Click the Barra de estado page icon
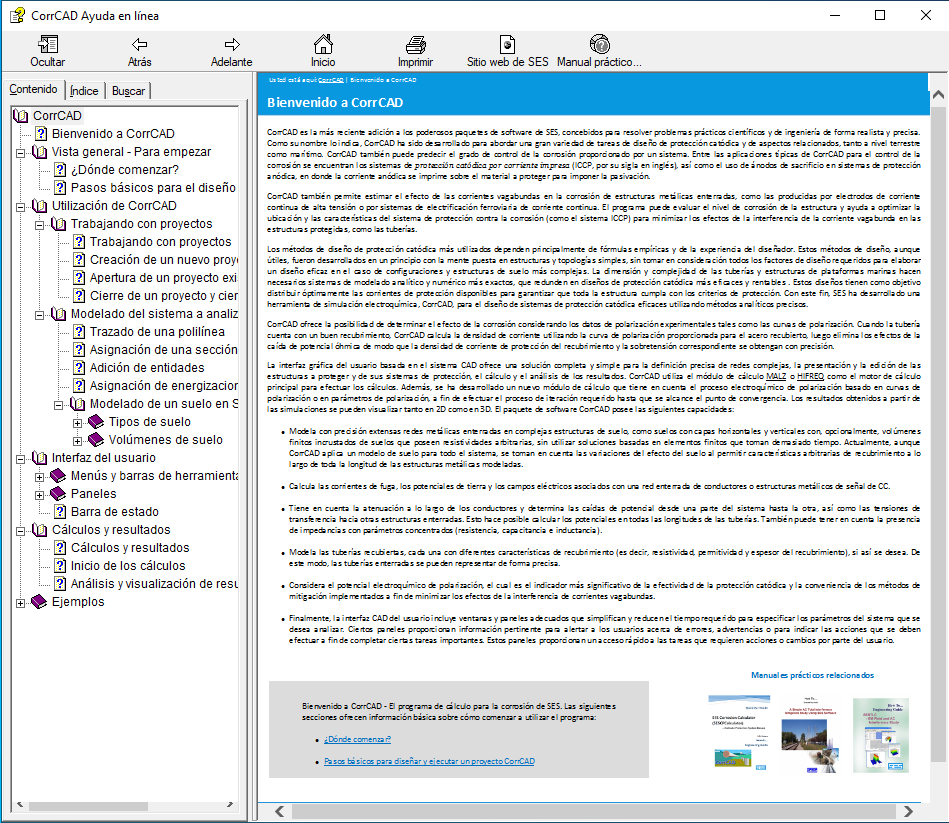949x823 pixels. (x=60, y=512)
